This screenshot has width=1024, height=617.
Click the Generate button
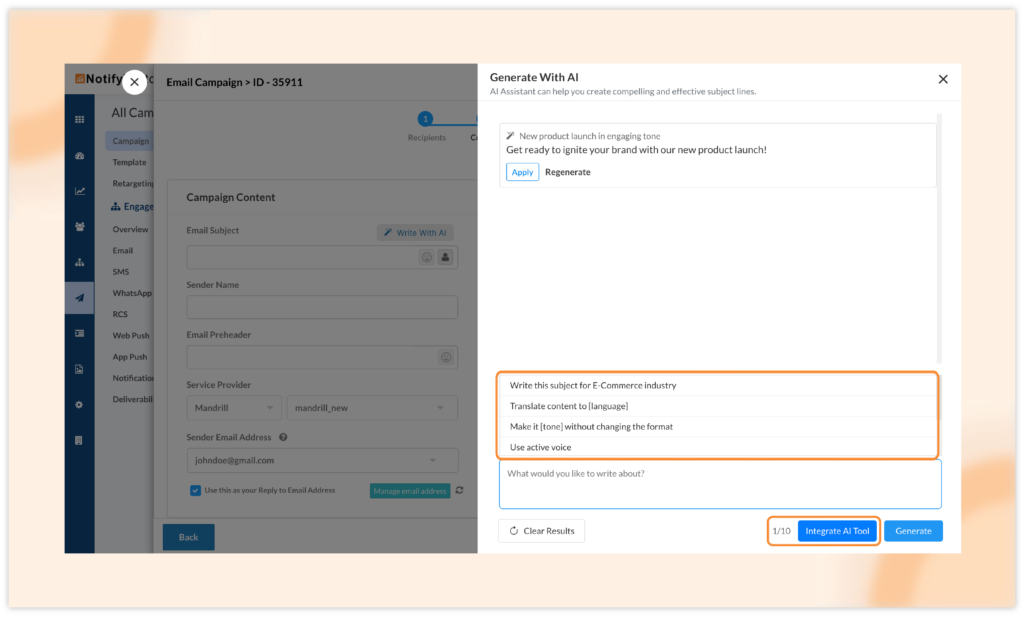tap(913, 531)
